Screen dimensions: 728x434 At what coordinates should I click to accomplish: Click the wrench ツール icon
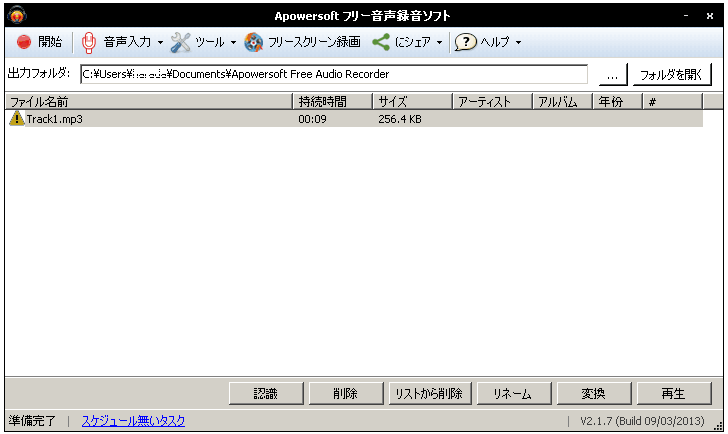pyautogui.click(x=180, y=43)
